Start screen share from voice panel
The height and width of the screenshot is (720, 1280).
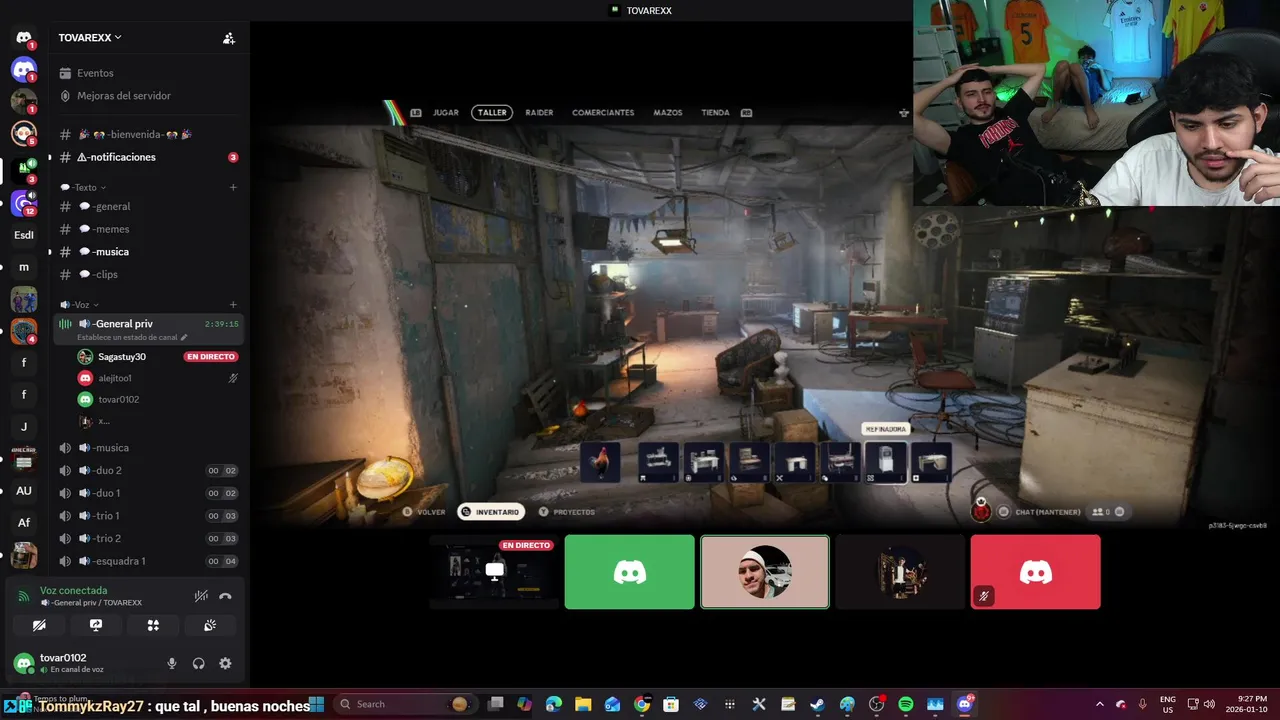pyautogui.click(x=96, y=625)
